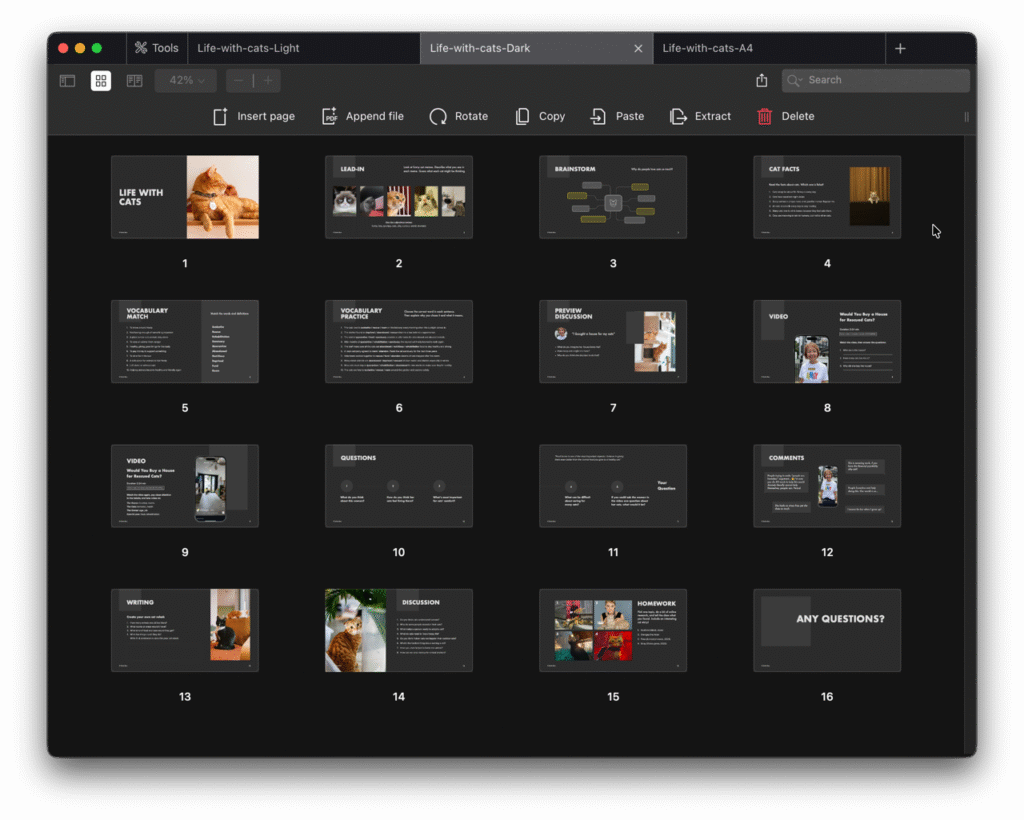The image size is (1024, 820).
Task: Click the red Delete trash icon
Action: pyautogui.click(x=765, y=117)
